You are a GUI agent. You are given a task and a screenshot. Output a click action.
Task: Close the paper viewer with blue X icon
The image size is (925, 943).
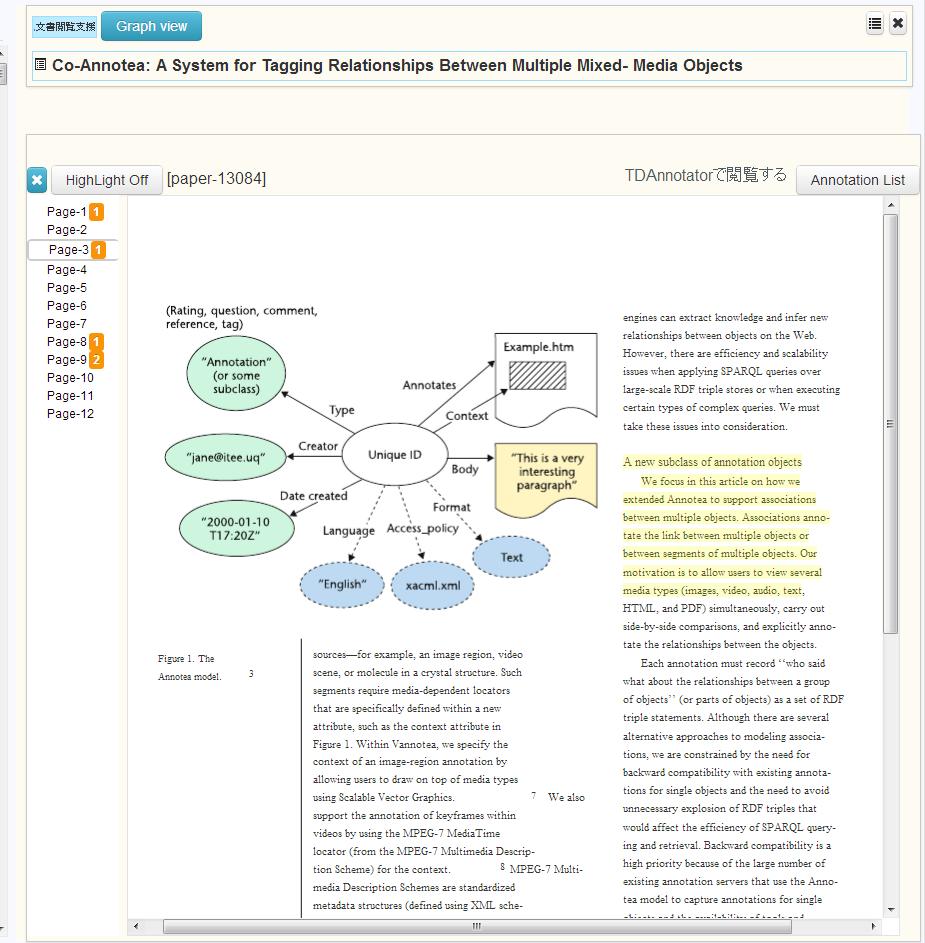click(x=37, y=180)
